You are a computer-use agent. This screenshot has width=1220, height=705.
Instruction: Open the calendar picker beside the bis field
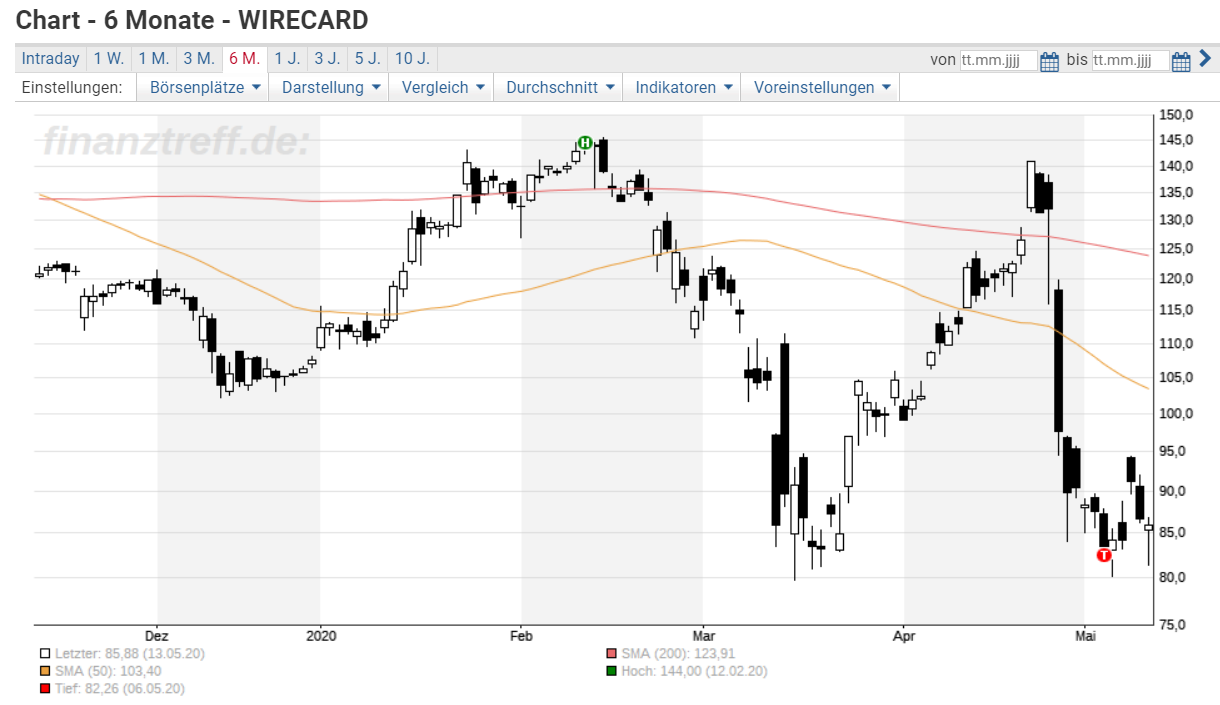[1180, 61]
